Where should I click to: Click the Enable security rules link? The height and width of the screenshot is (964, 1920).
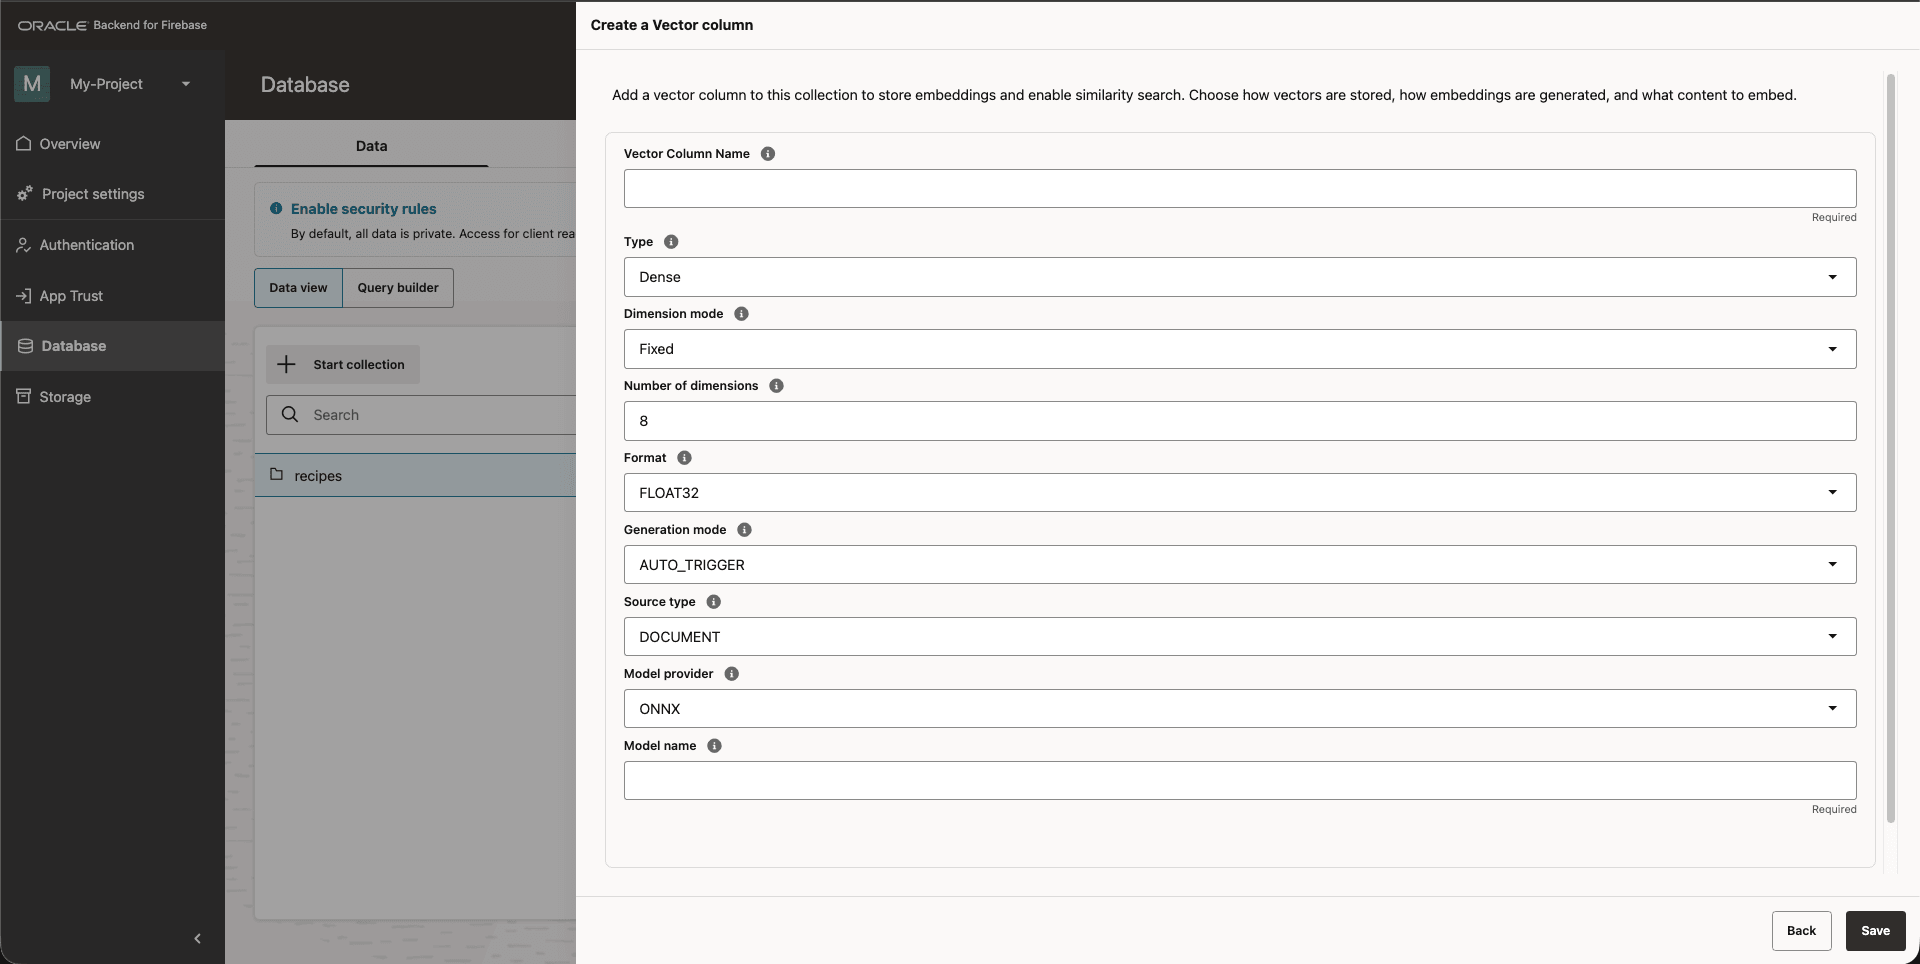[364, 209]
